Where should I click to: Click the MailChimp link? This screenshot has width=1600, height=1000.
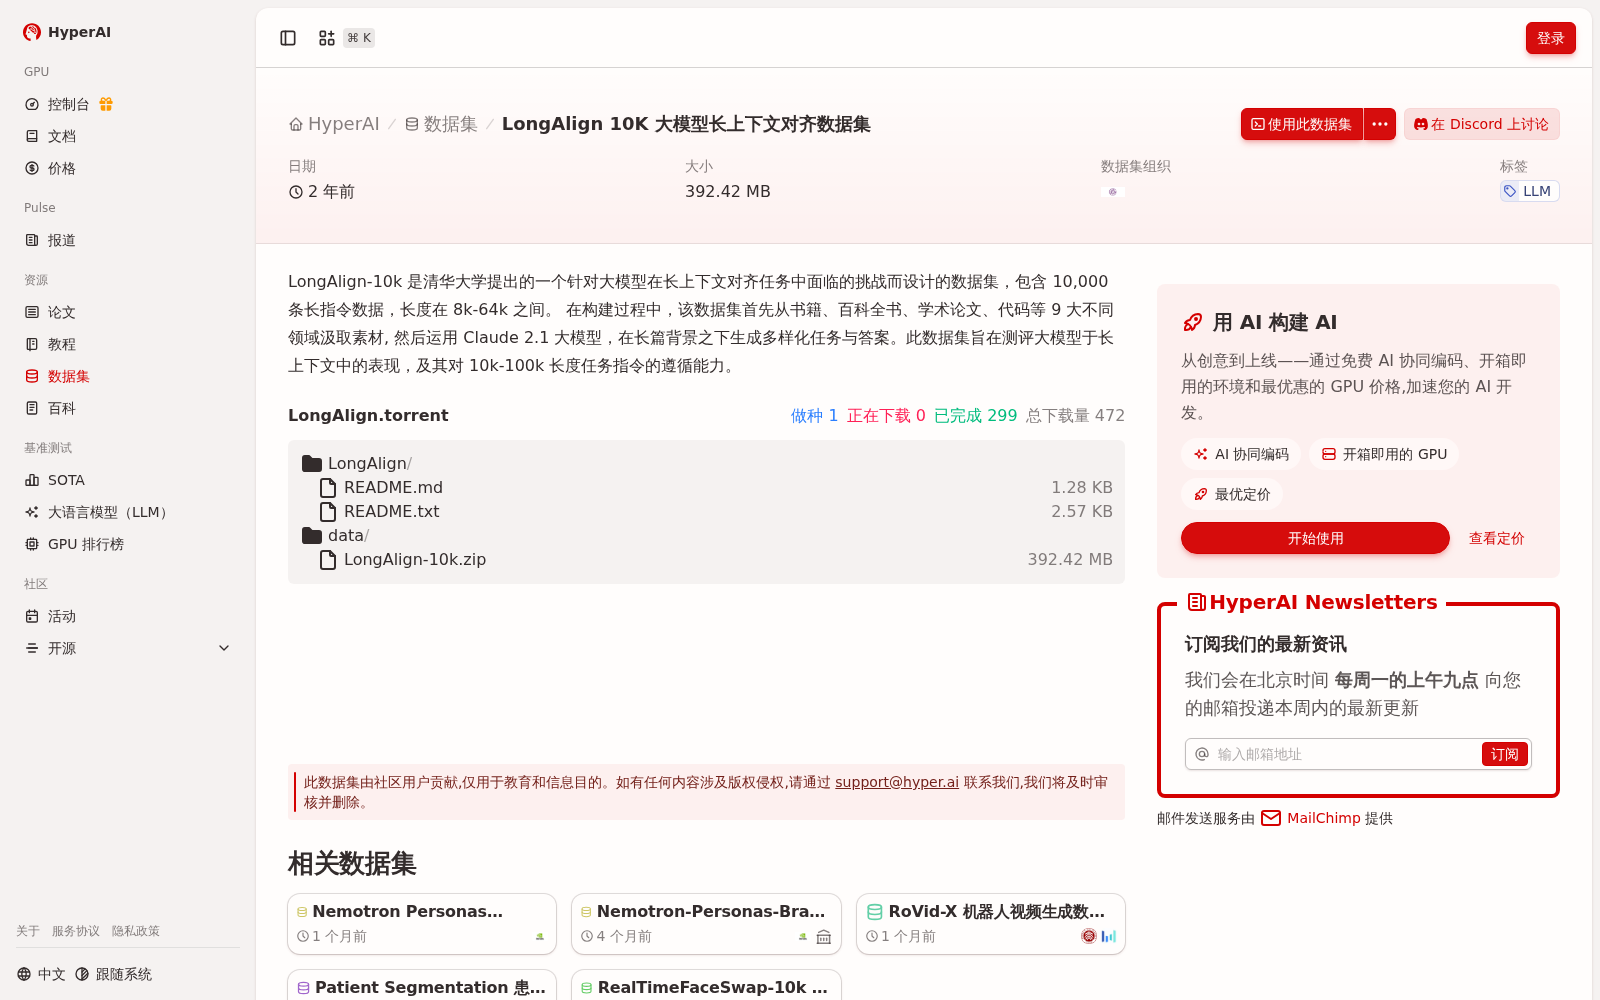(1324, 818)
